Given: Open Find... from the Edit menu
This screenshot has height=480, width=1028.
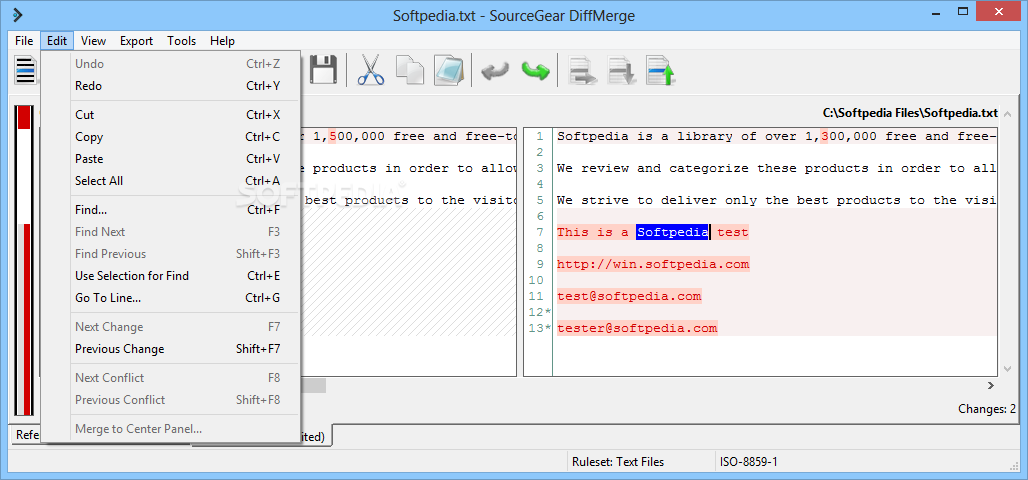Looking at the screenshot, I should click(x=170, y=210).
